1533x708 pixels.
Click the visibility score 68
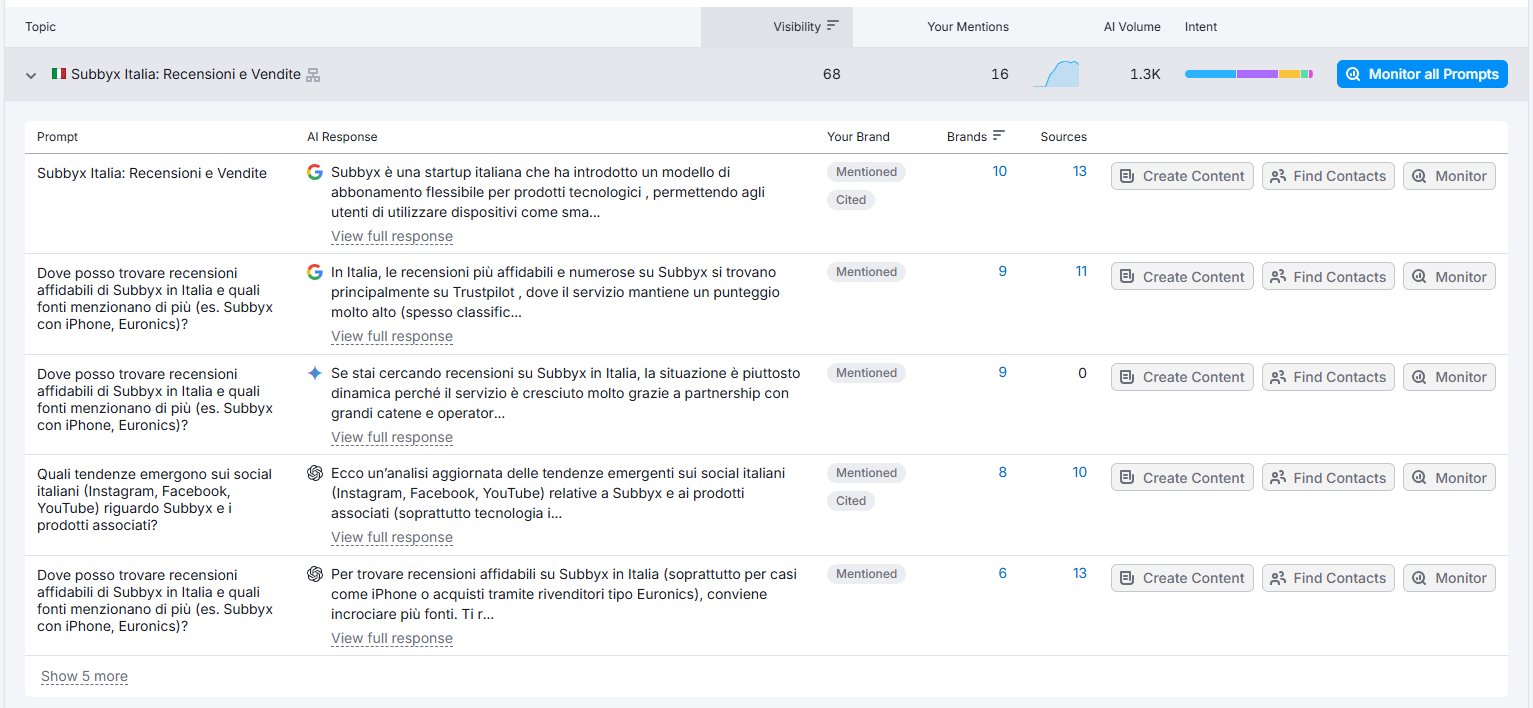pyautogui.click(x=832, y=75)
